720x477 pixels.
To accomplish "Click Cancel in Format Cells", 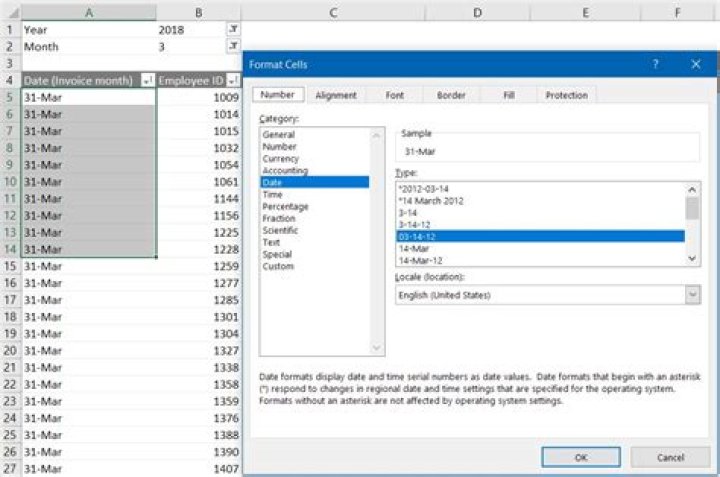I will coord(670,457).
